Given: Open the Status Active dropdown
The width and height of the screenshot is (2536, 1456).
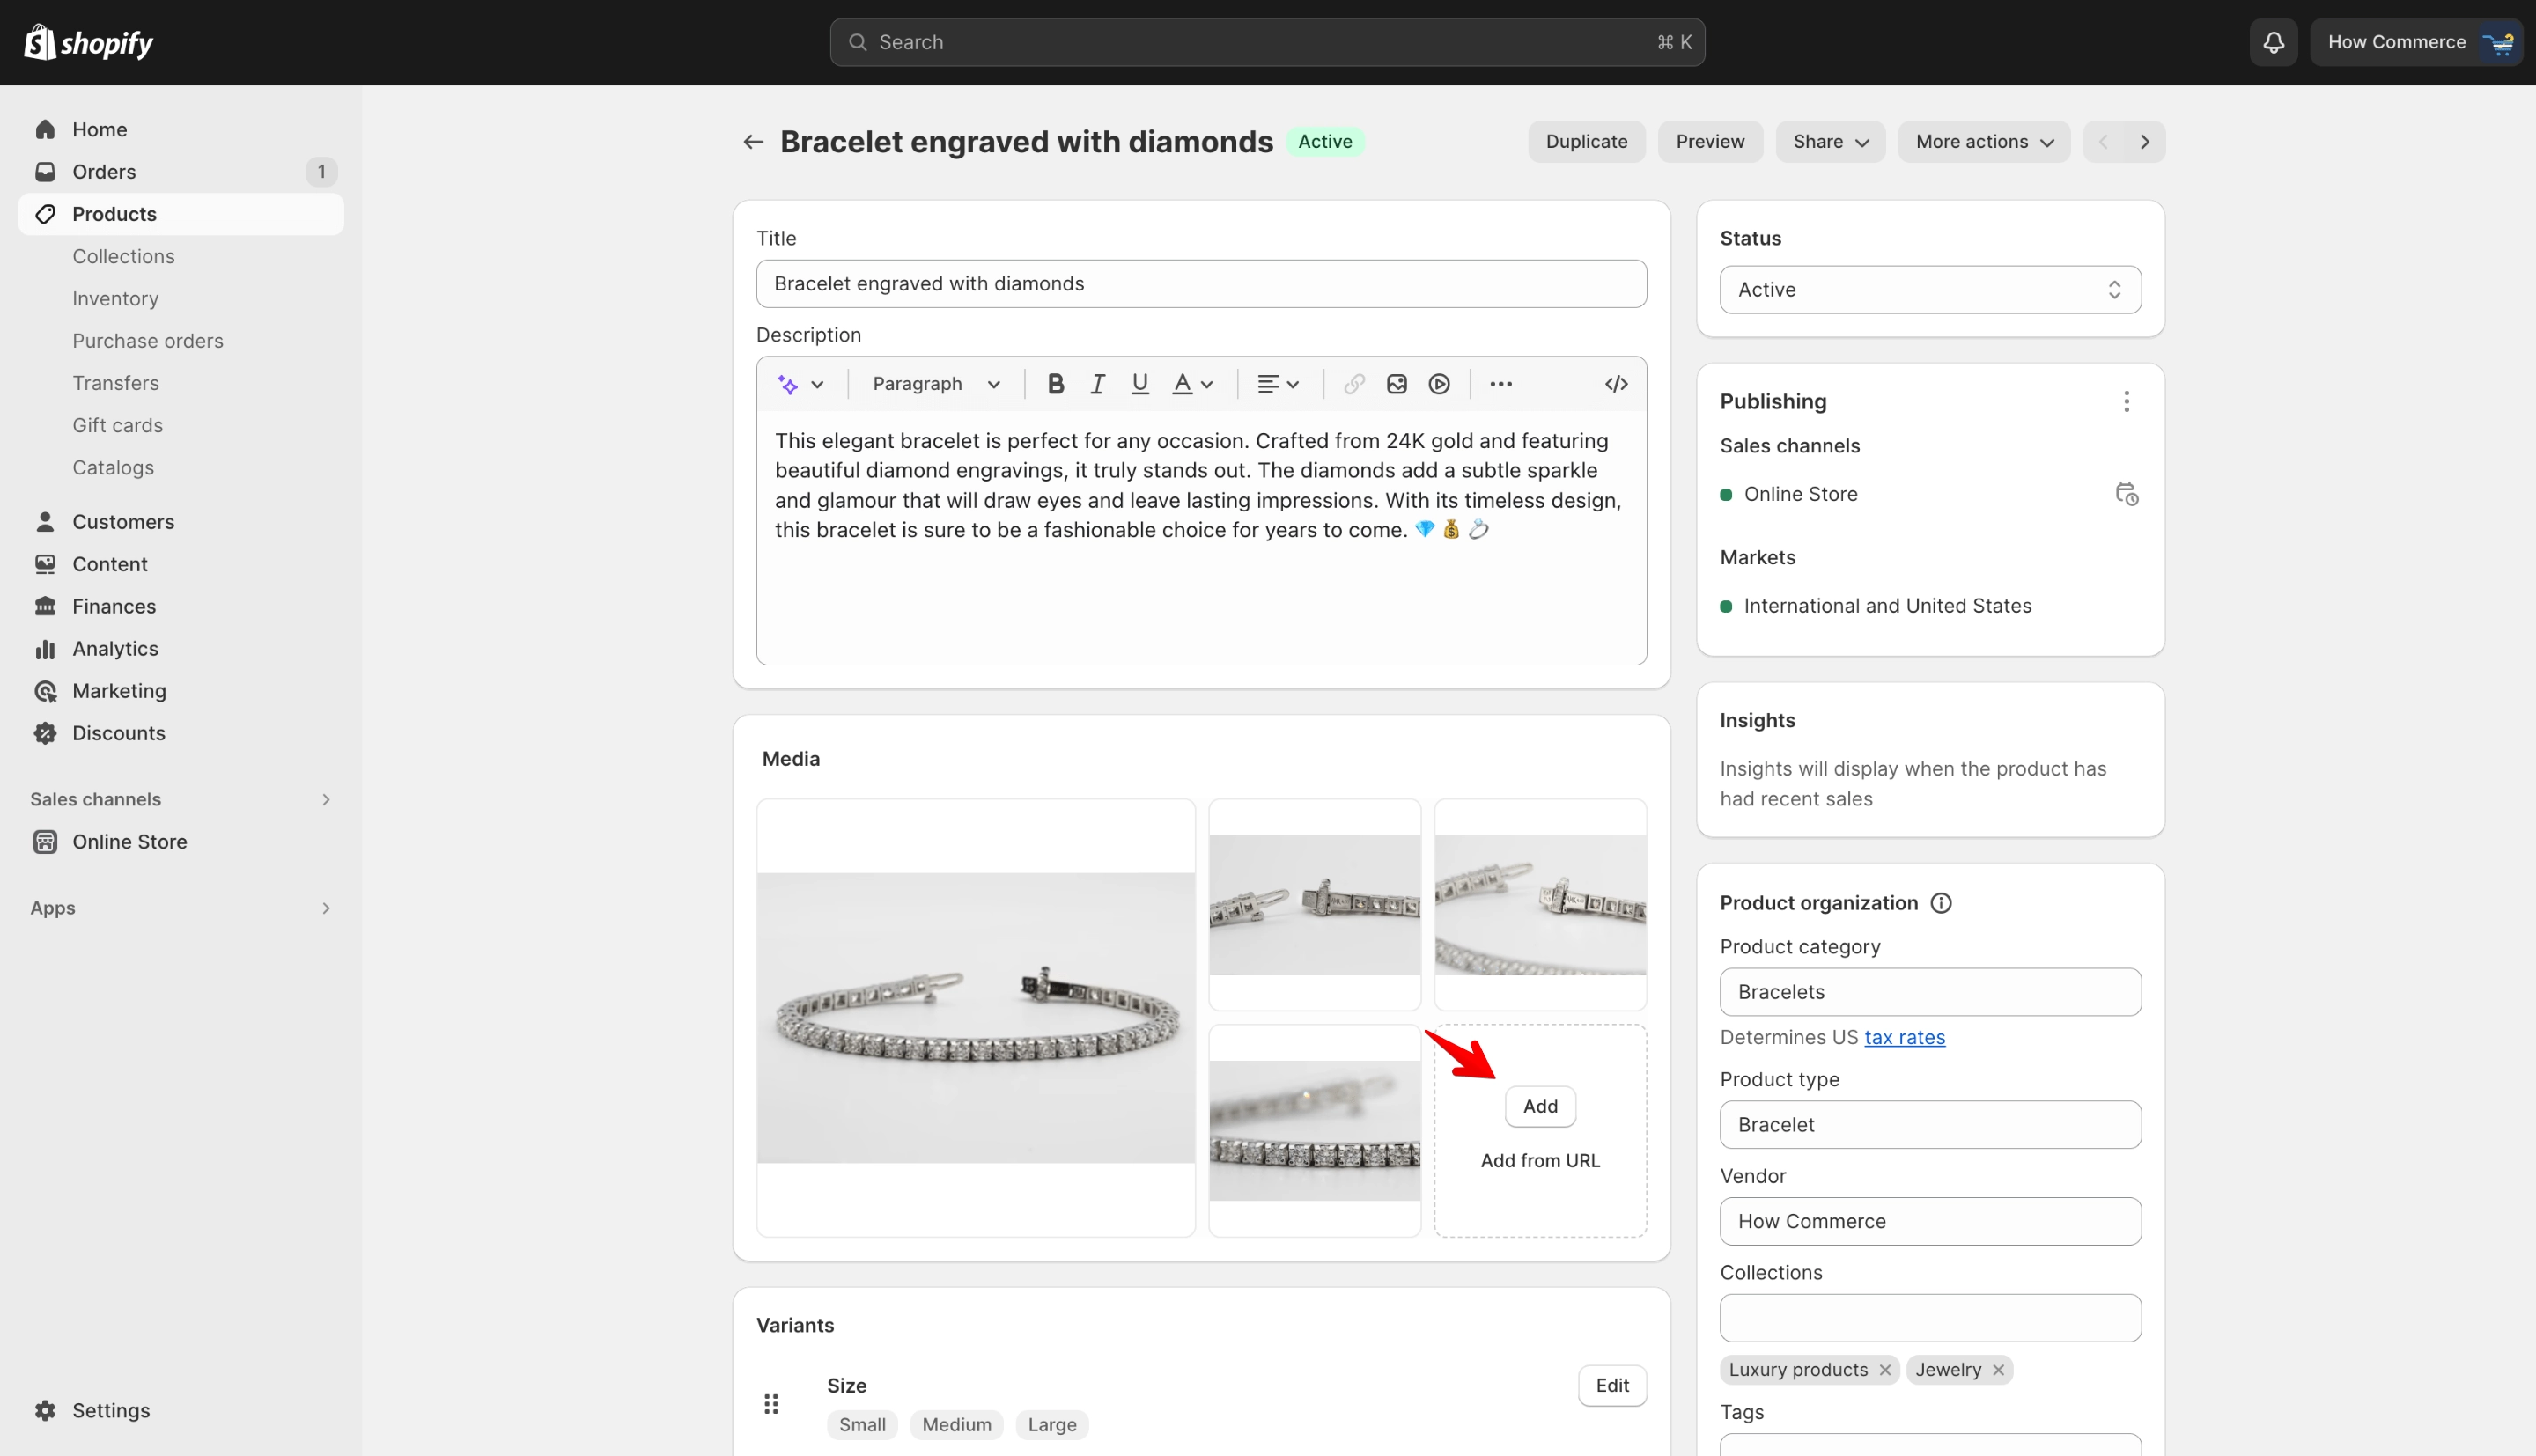Looking at the screenshot, I should click(x=1930, y=290).
